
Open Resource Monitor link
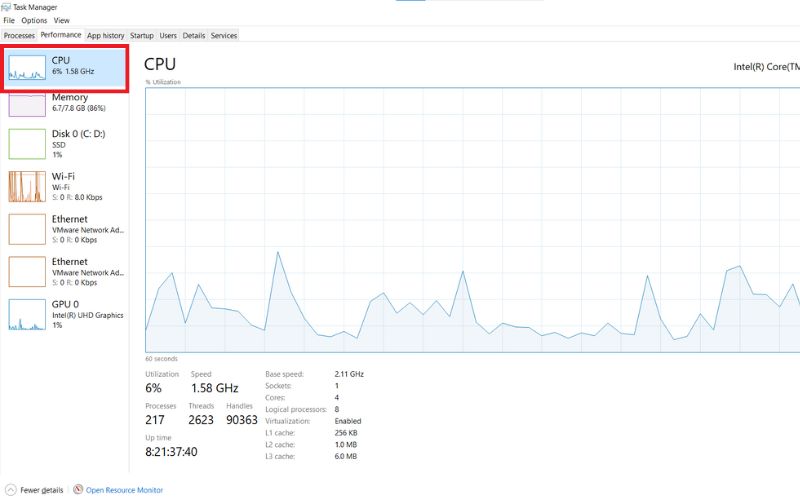coord(124,490)
